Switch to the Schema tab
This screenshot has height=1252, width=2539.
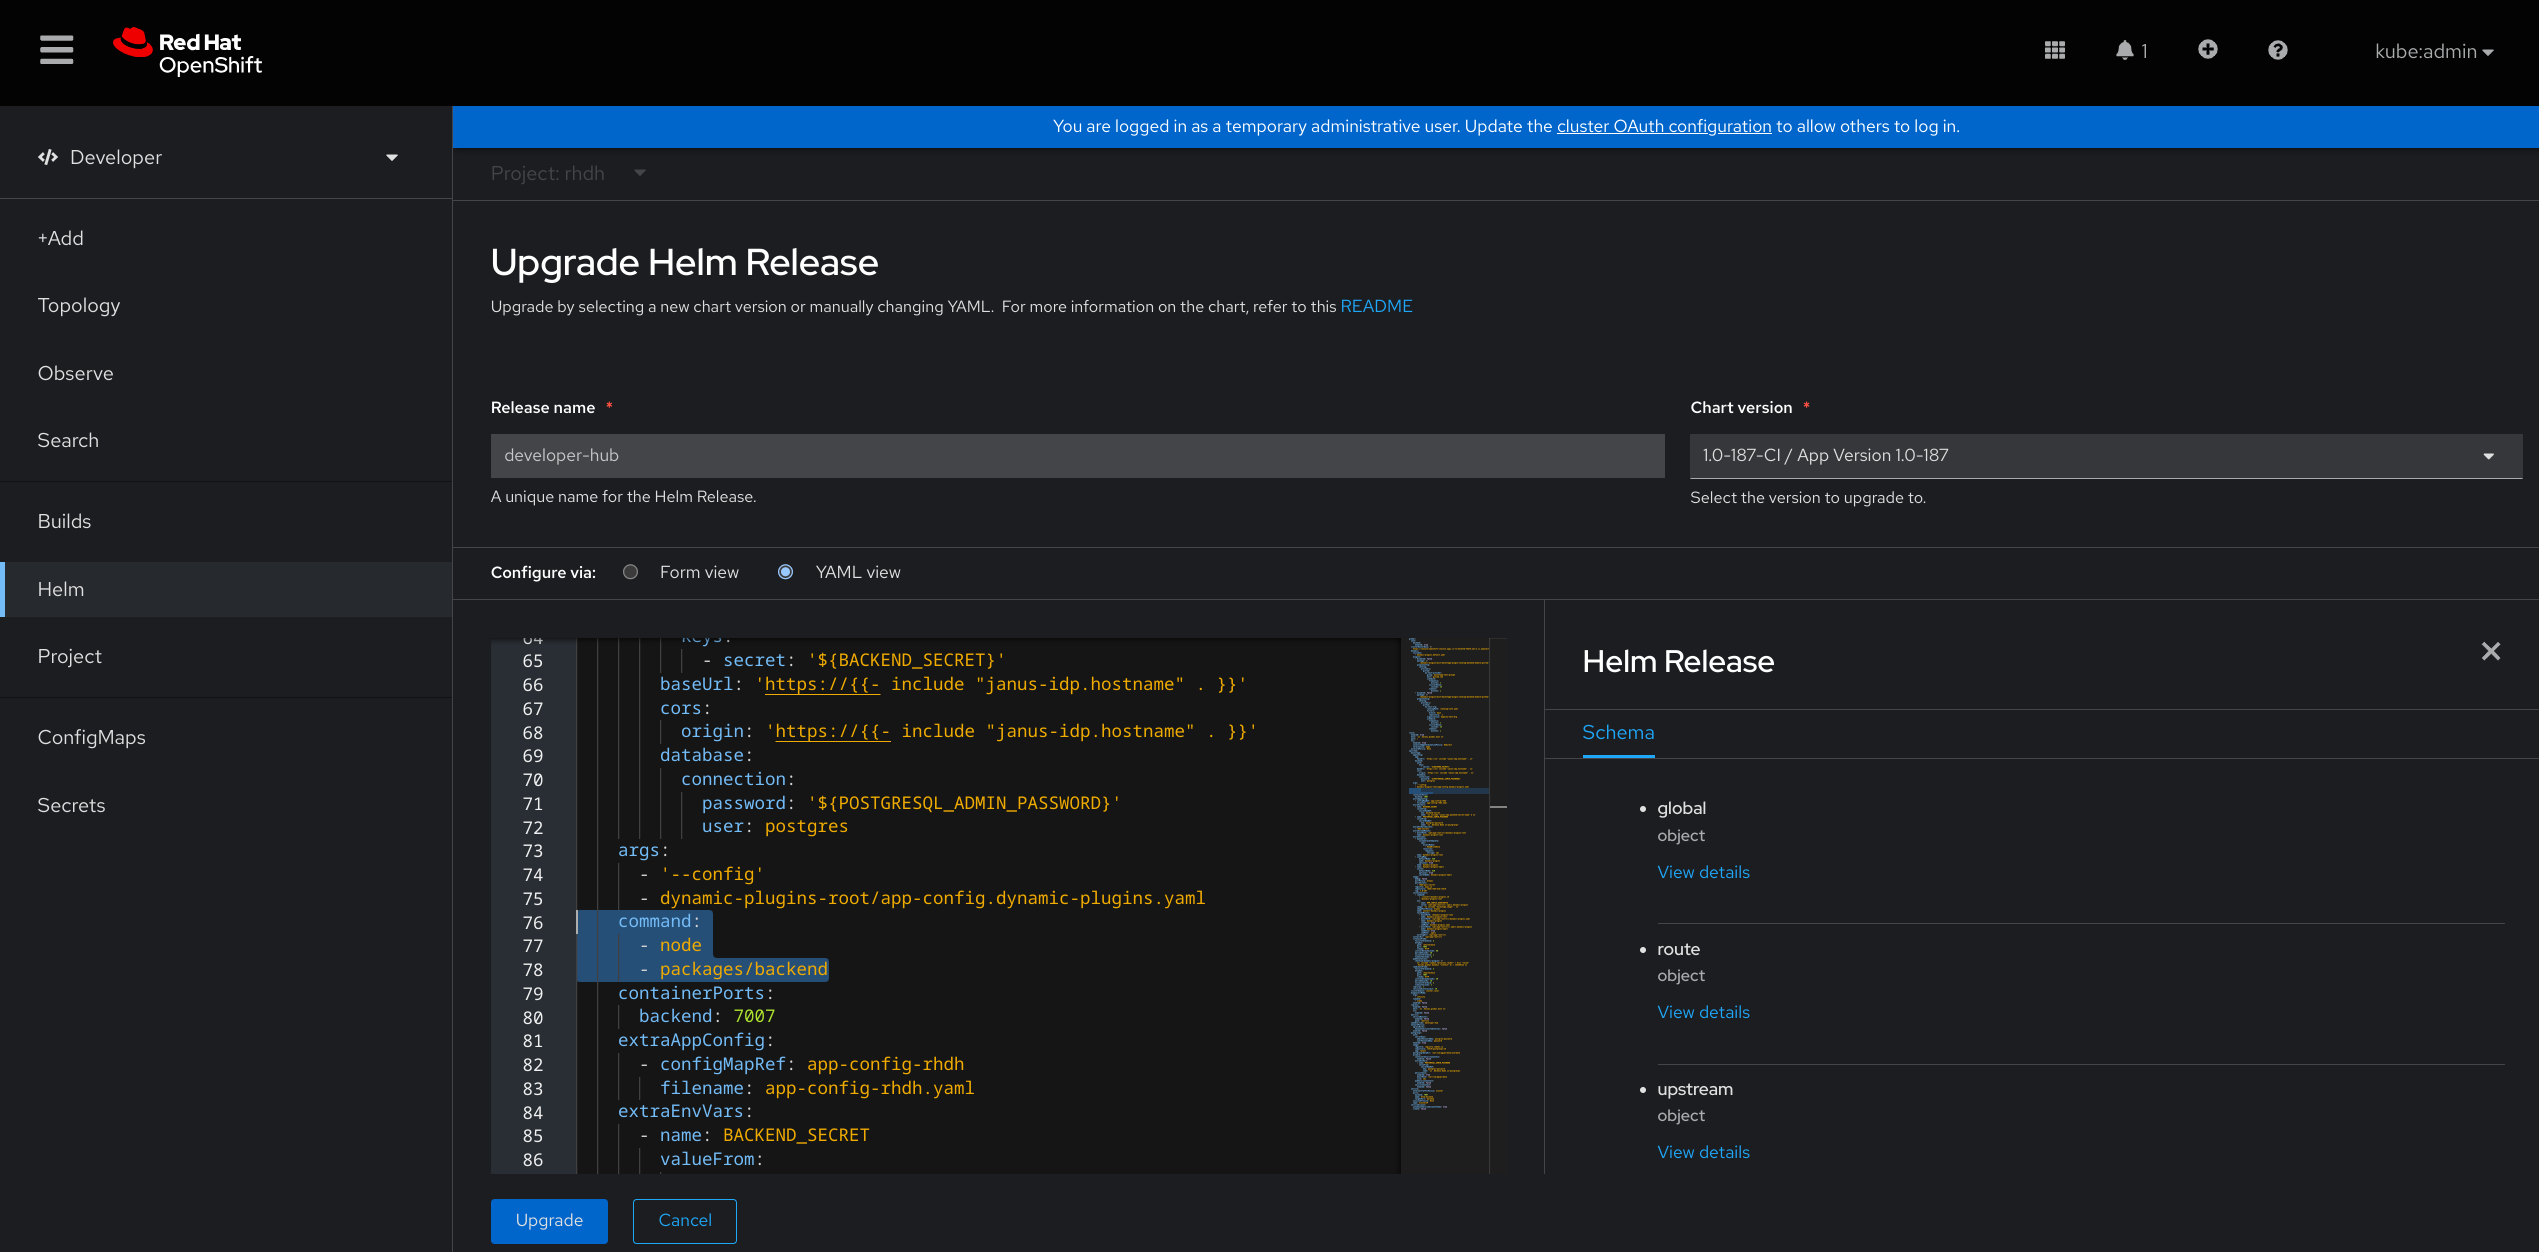1617,733
